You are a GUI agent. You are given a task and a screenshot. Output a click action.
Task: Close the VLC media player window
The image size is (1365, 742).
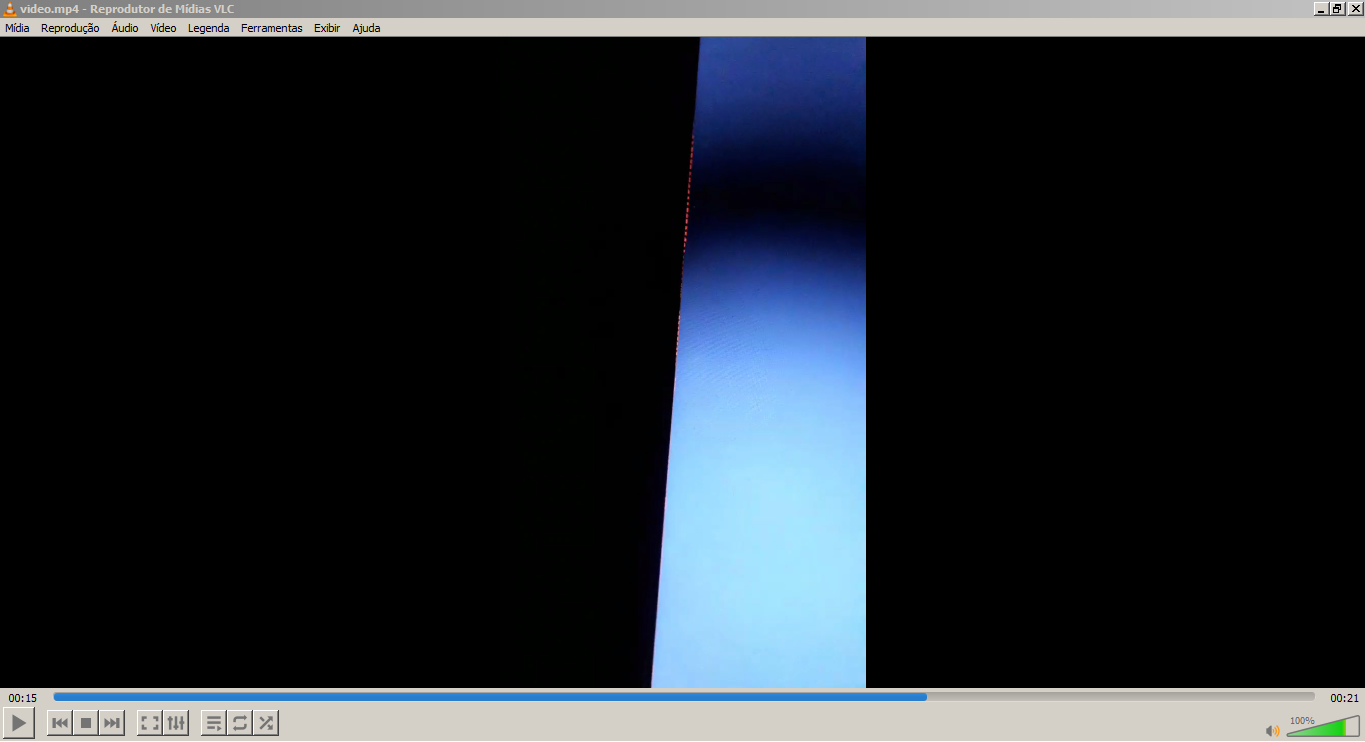click(1355, 9)
